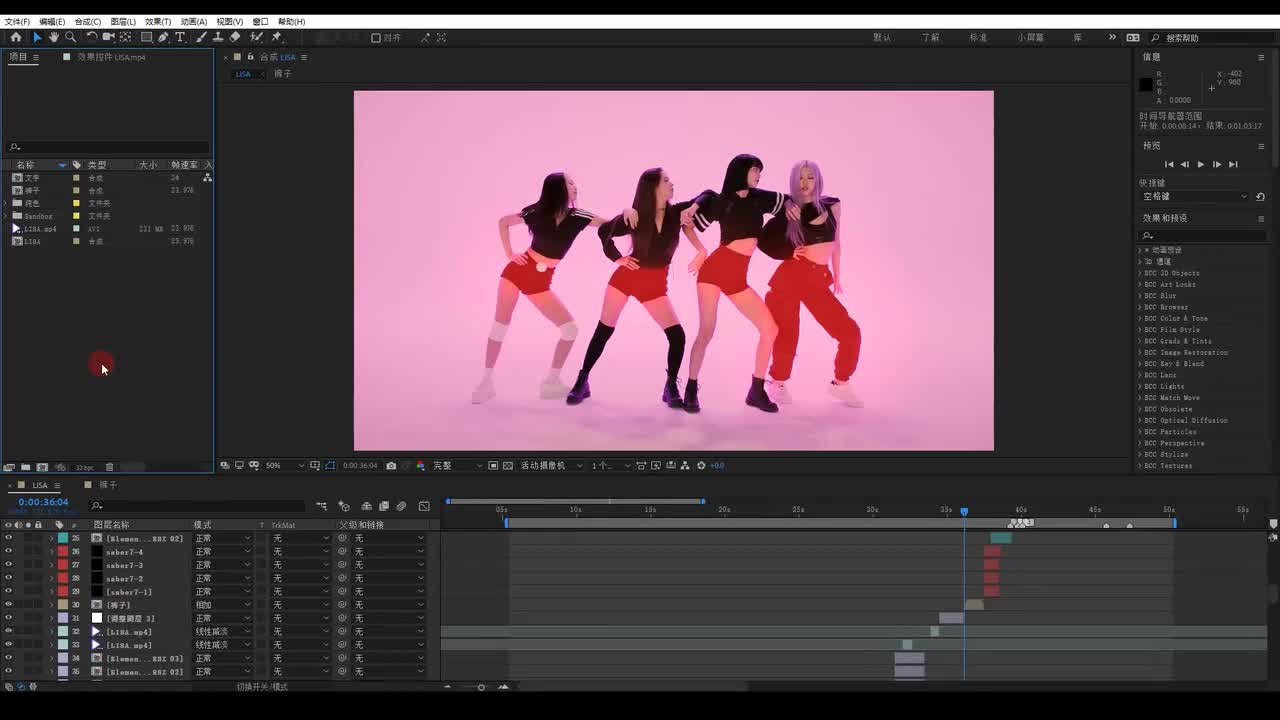
Task: Hide saber7-4 layer eye icon
Action: click(x=8, y=552)
